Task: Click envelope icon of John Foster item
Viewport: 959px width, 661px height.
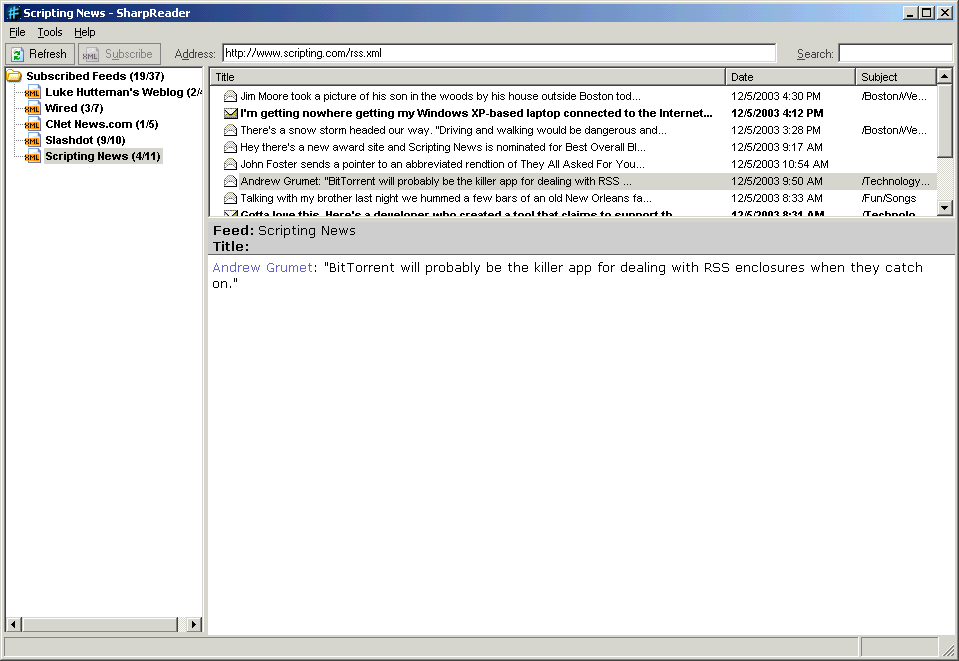Action: point(231,164)
